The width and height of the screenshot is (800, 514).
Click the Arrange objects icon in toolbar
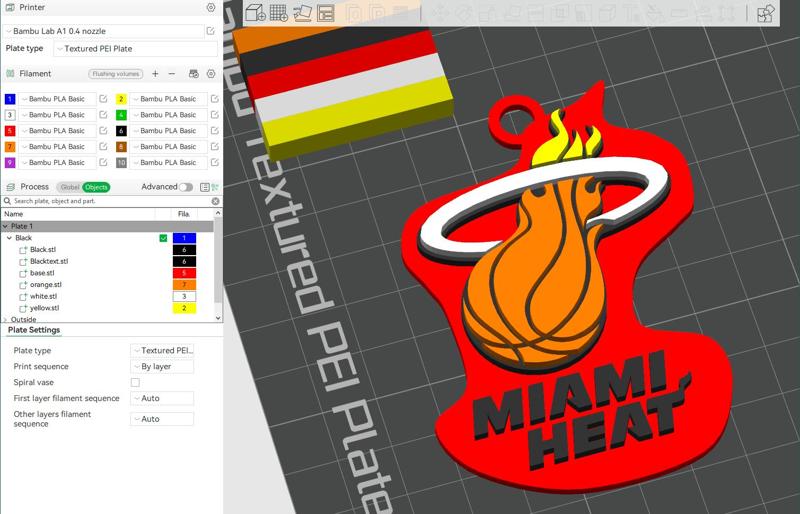(x=326, y=13)
